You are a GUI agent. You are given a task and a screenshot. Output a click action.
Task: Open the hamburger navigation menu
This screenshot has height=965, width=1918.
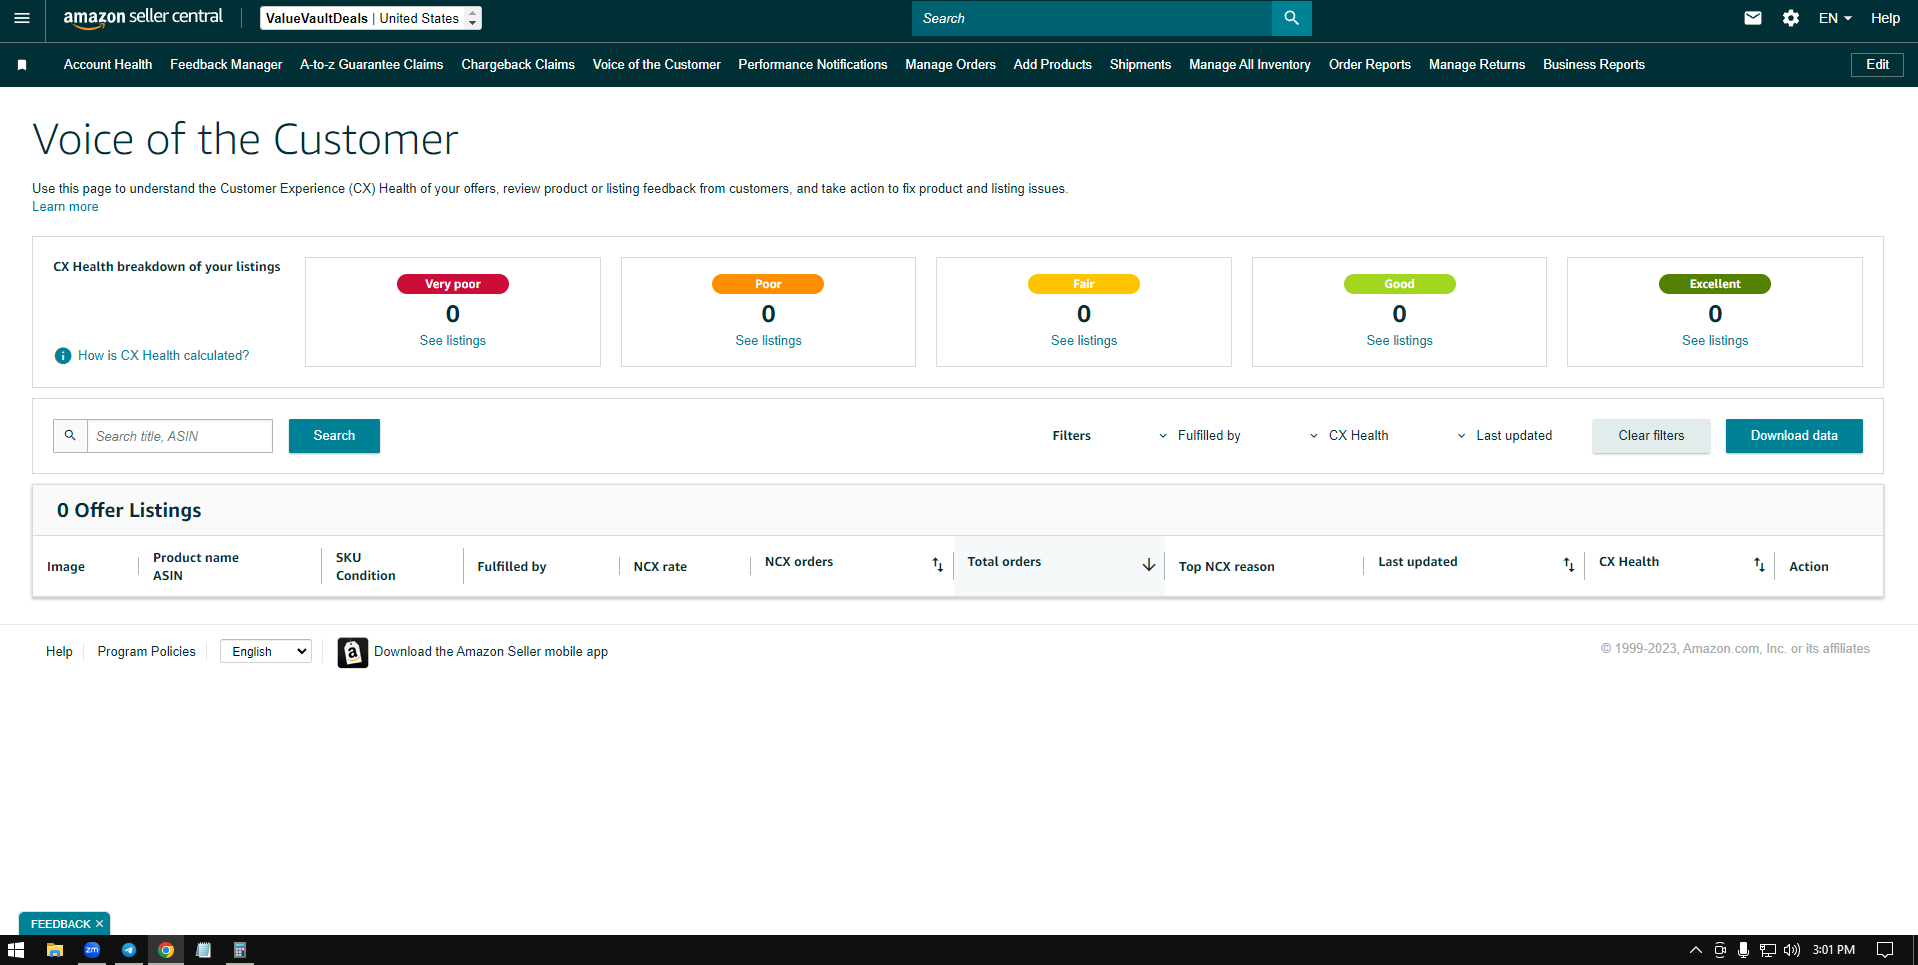click(x=22, y=18)
